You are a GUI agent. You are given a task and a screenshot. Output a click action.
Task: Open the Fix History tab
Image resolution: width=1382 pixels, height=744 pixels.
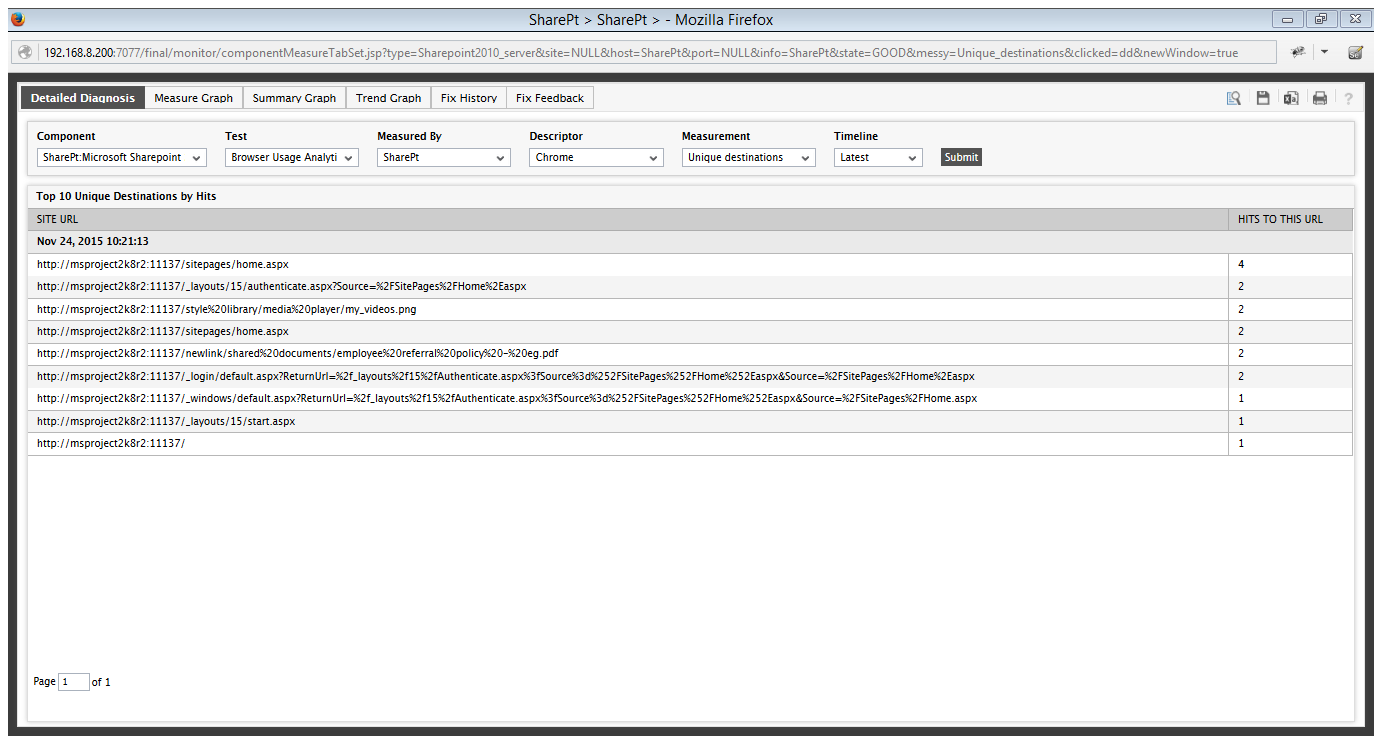click(469, 98)
